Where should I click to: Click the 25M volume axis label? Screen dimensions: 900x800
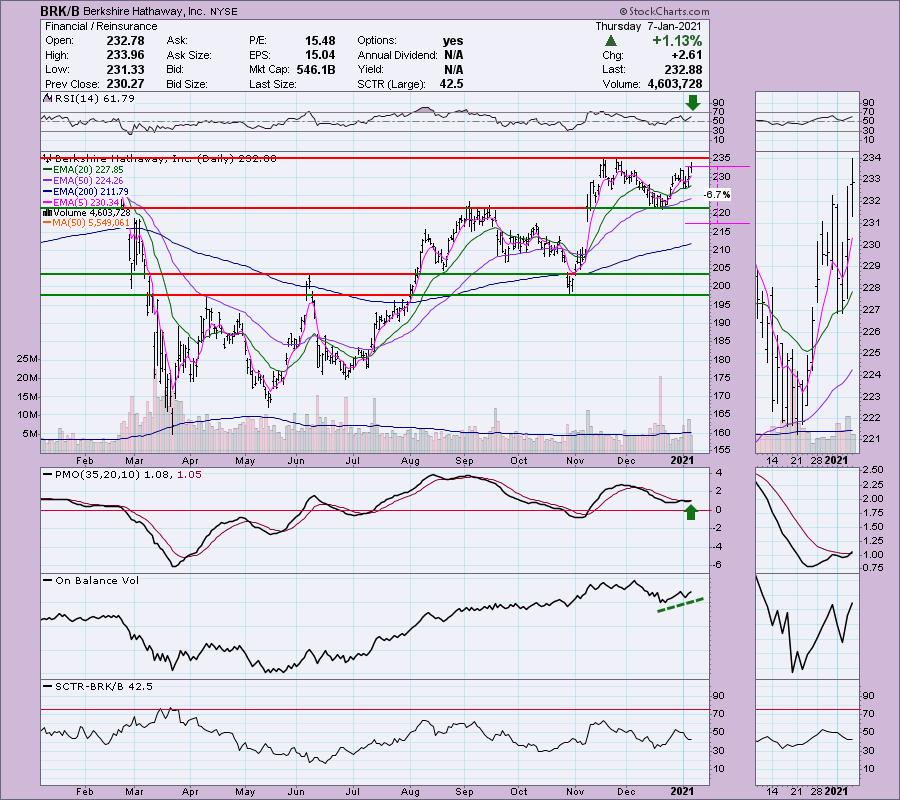(28, 359)
